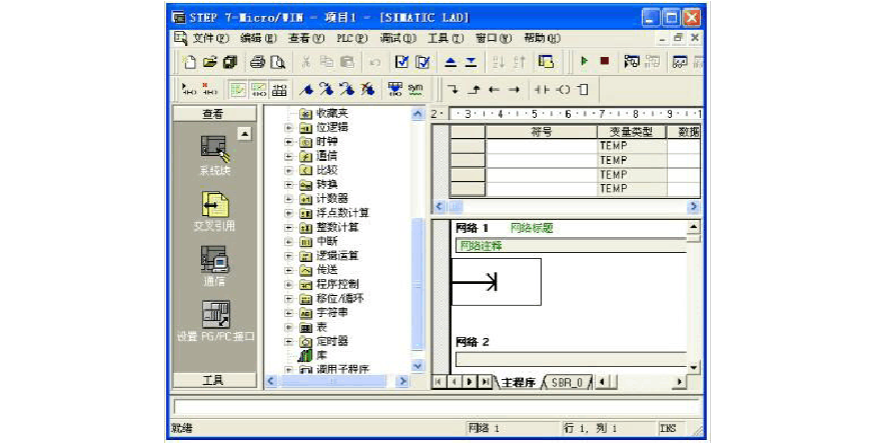Click the 网络注释 comment field
This screenshot has height=443, width=893.
pyautogui.click(x=571, y=246)
